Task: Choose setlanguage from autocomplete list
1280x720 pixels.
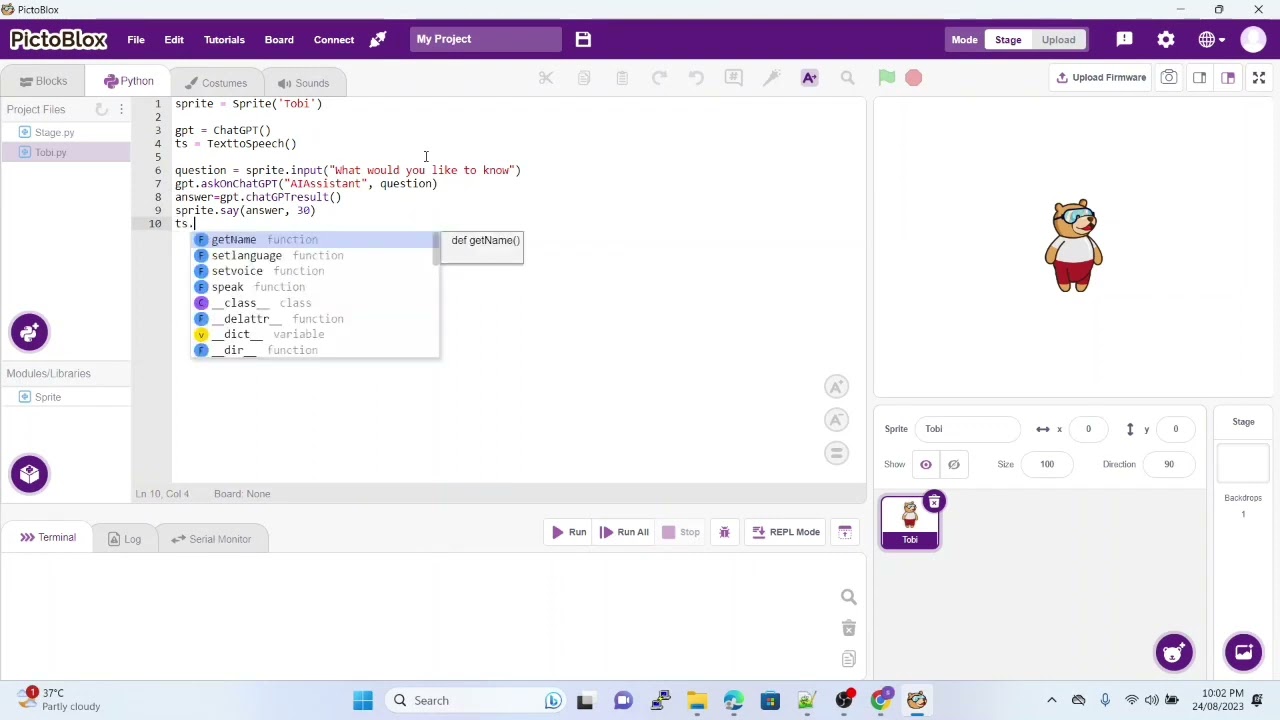Action: click(315, 256)
